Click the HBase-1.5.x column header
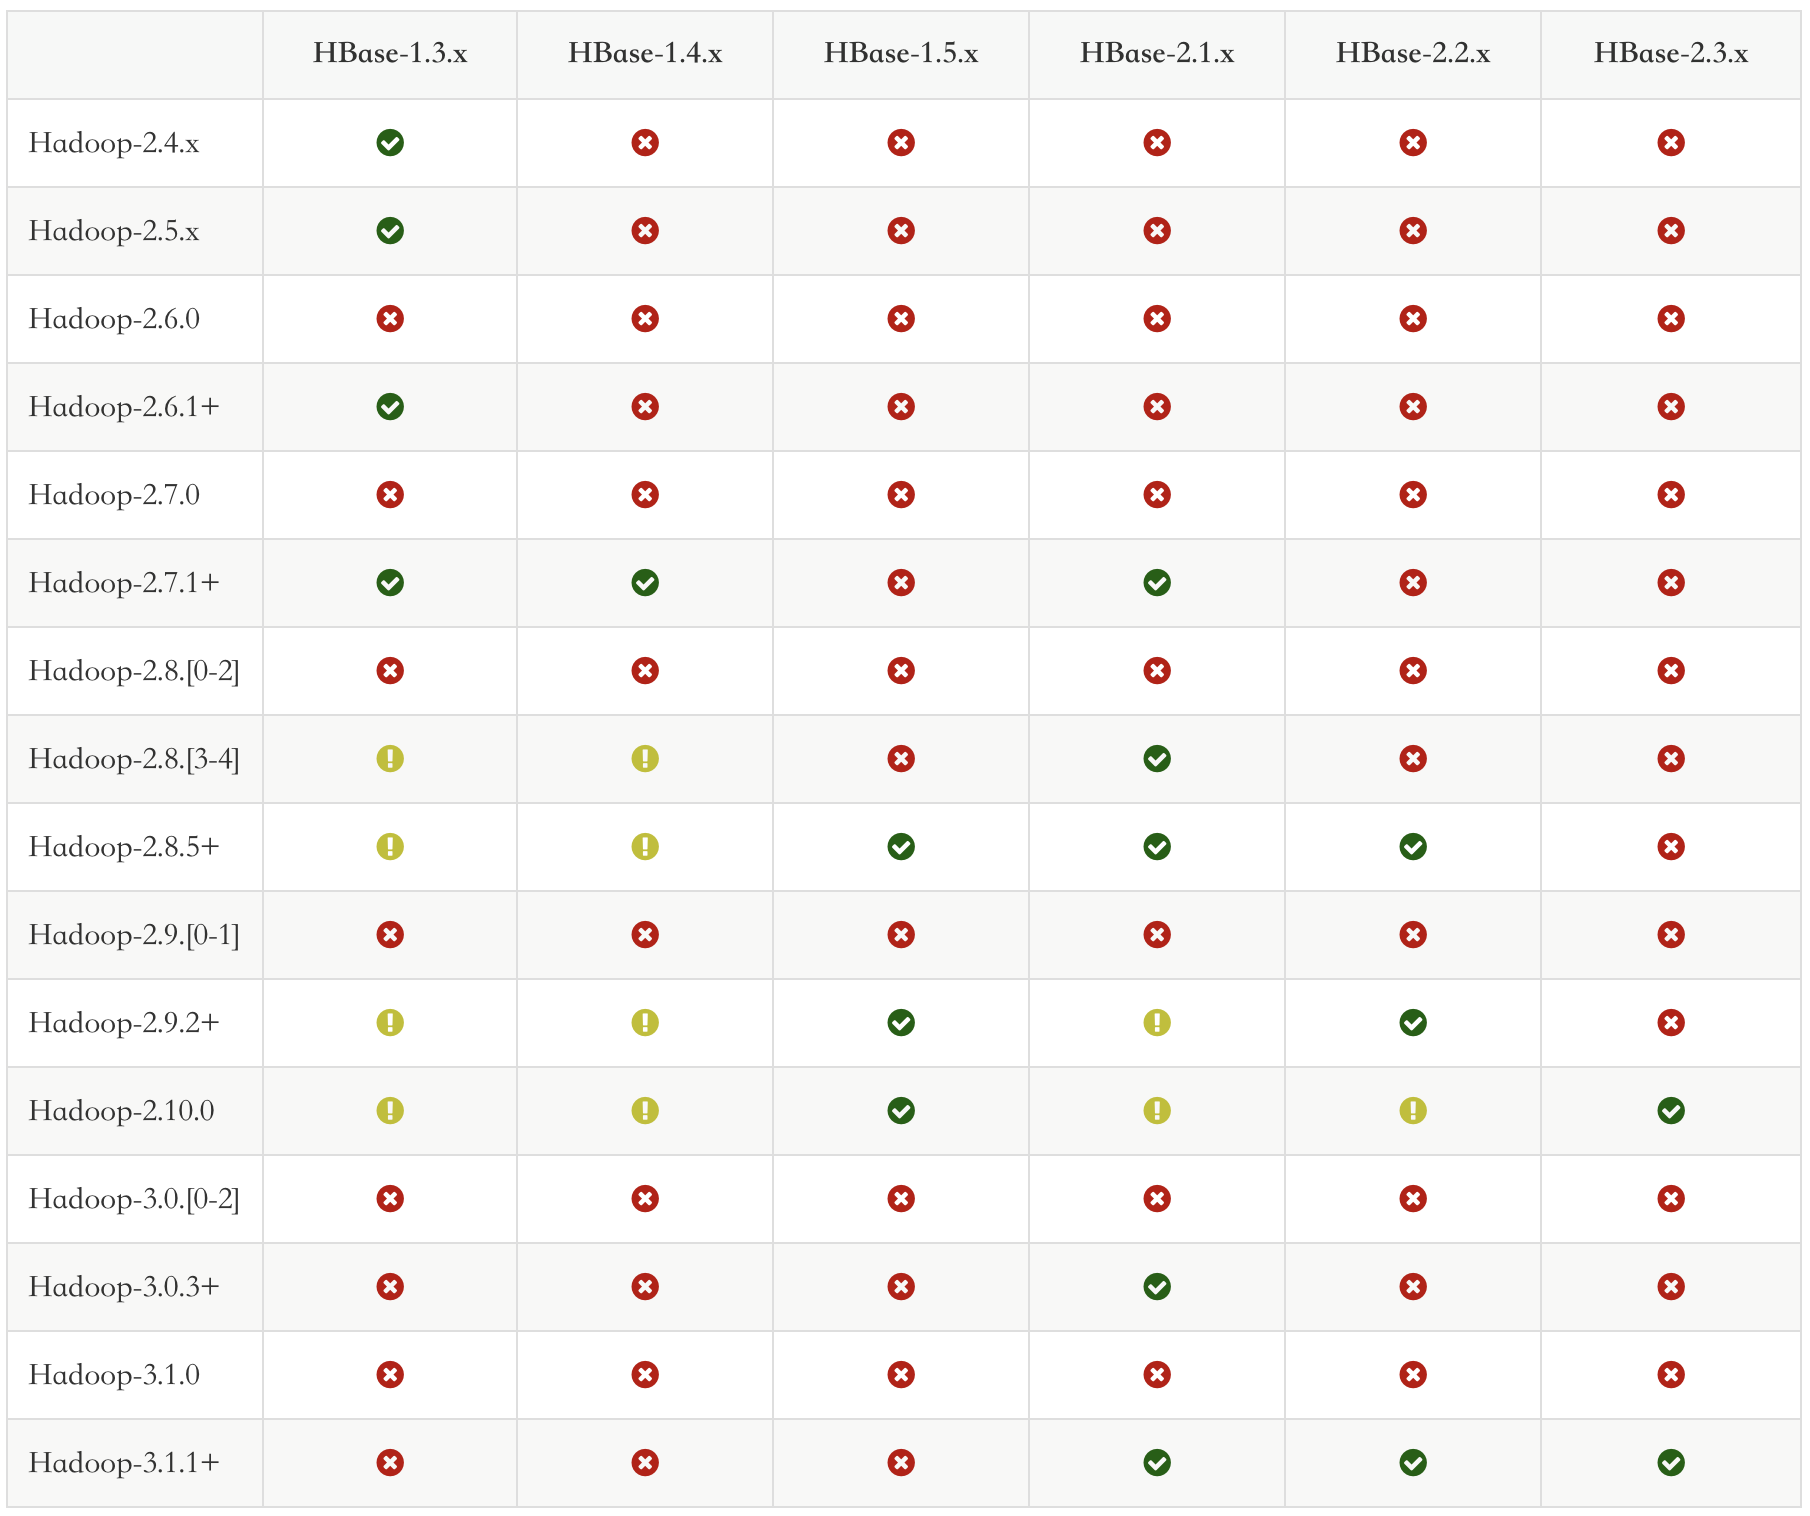 [x=901, y=54]
